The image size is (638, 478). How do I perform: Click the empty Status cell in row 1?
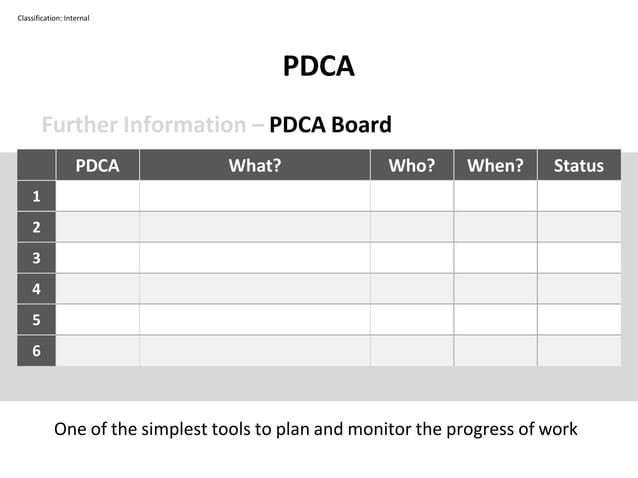579,196
